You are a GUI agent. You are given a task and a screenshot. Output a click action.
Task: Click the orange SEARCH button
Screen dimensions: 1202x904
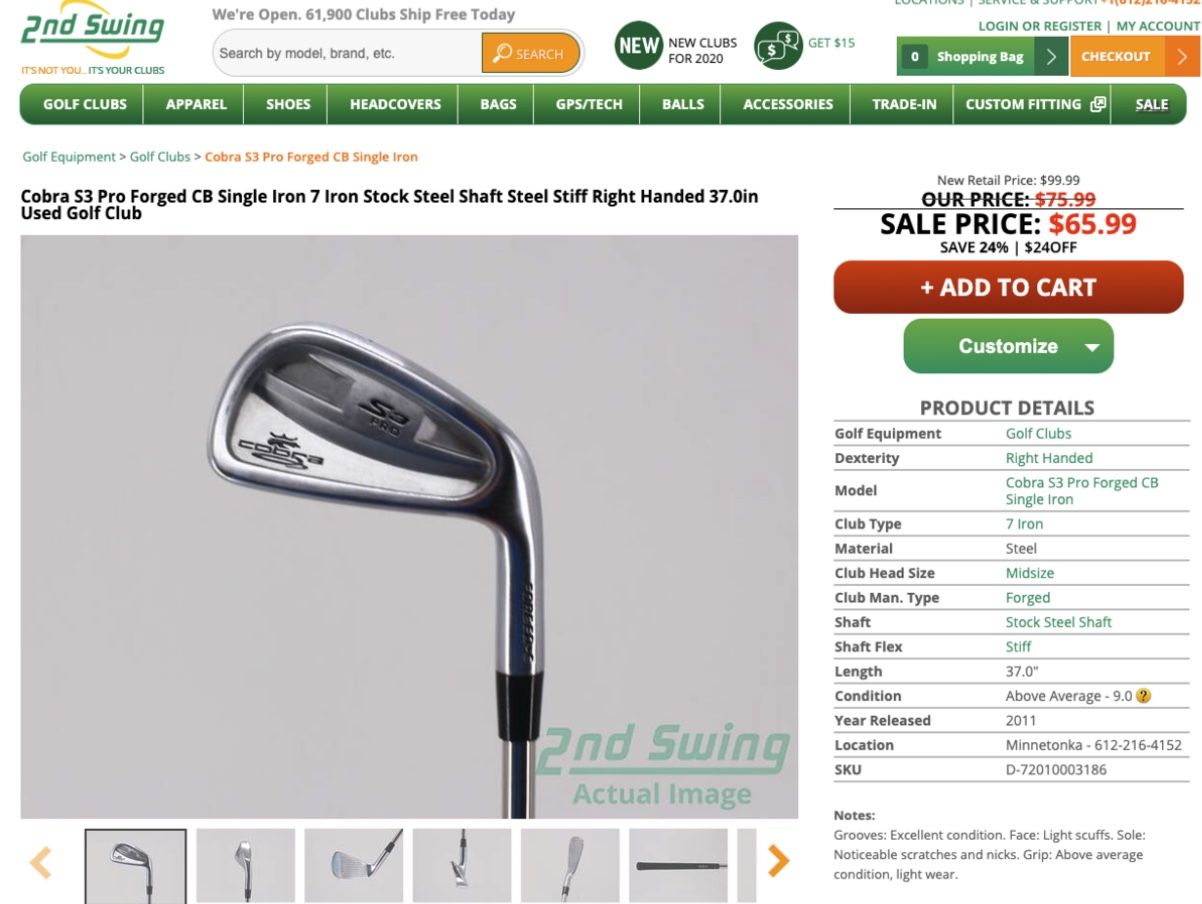(530, 53)
